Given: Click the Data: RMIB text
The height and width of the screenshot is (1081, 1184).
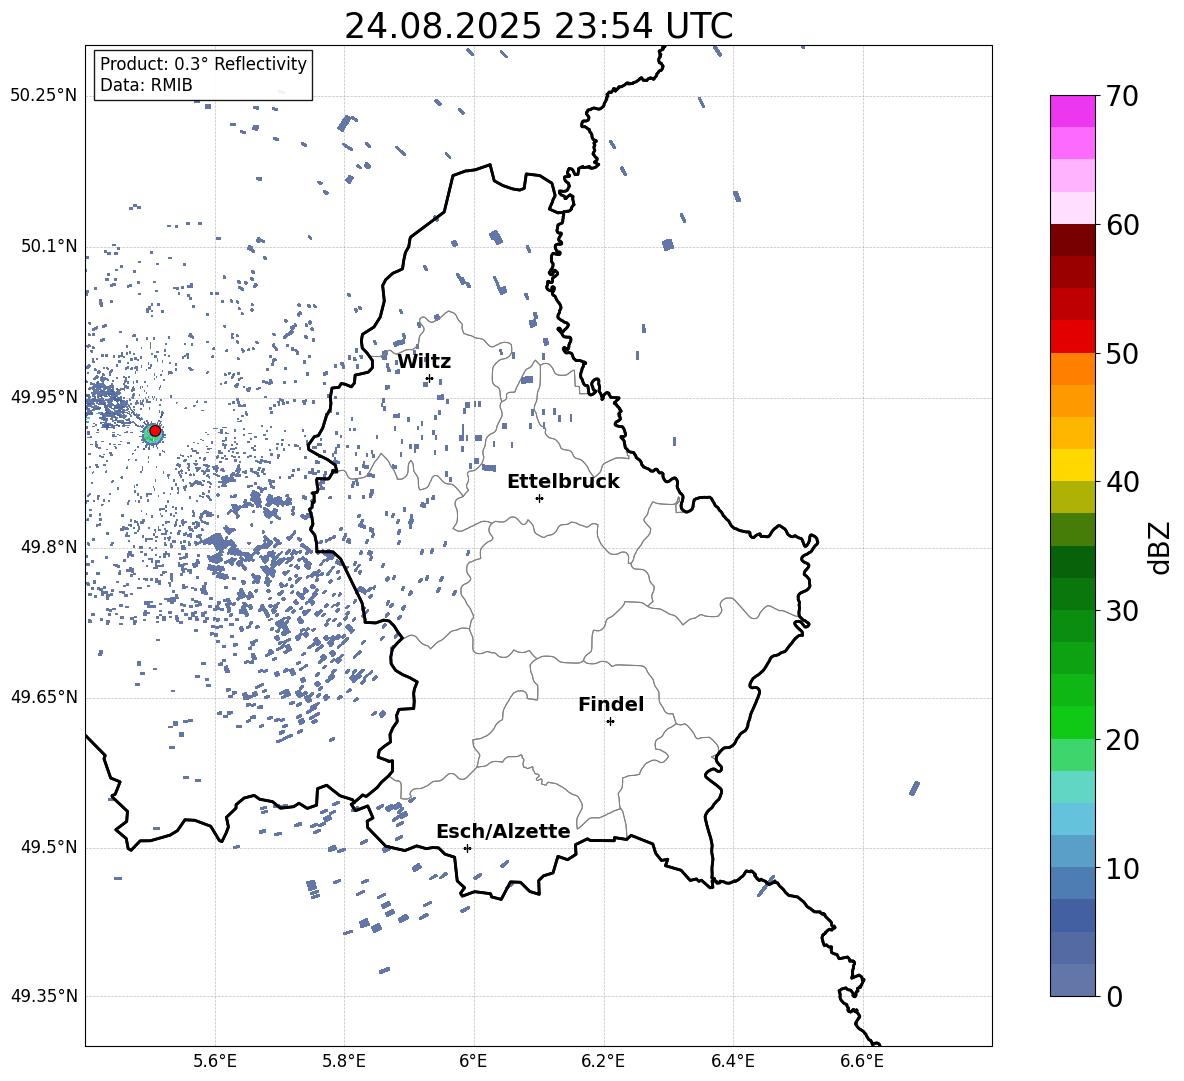Looking at the screenshot, I should (x=146, y=85).
